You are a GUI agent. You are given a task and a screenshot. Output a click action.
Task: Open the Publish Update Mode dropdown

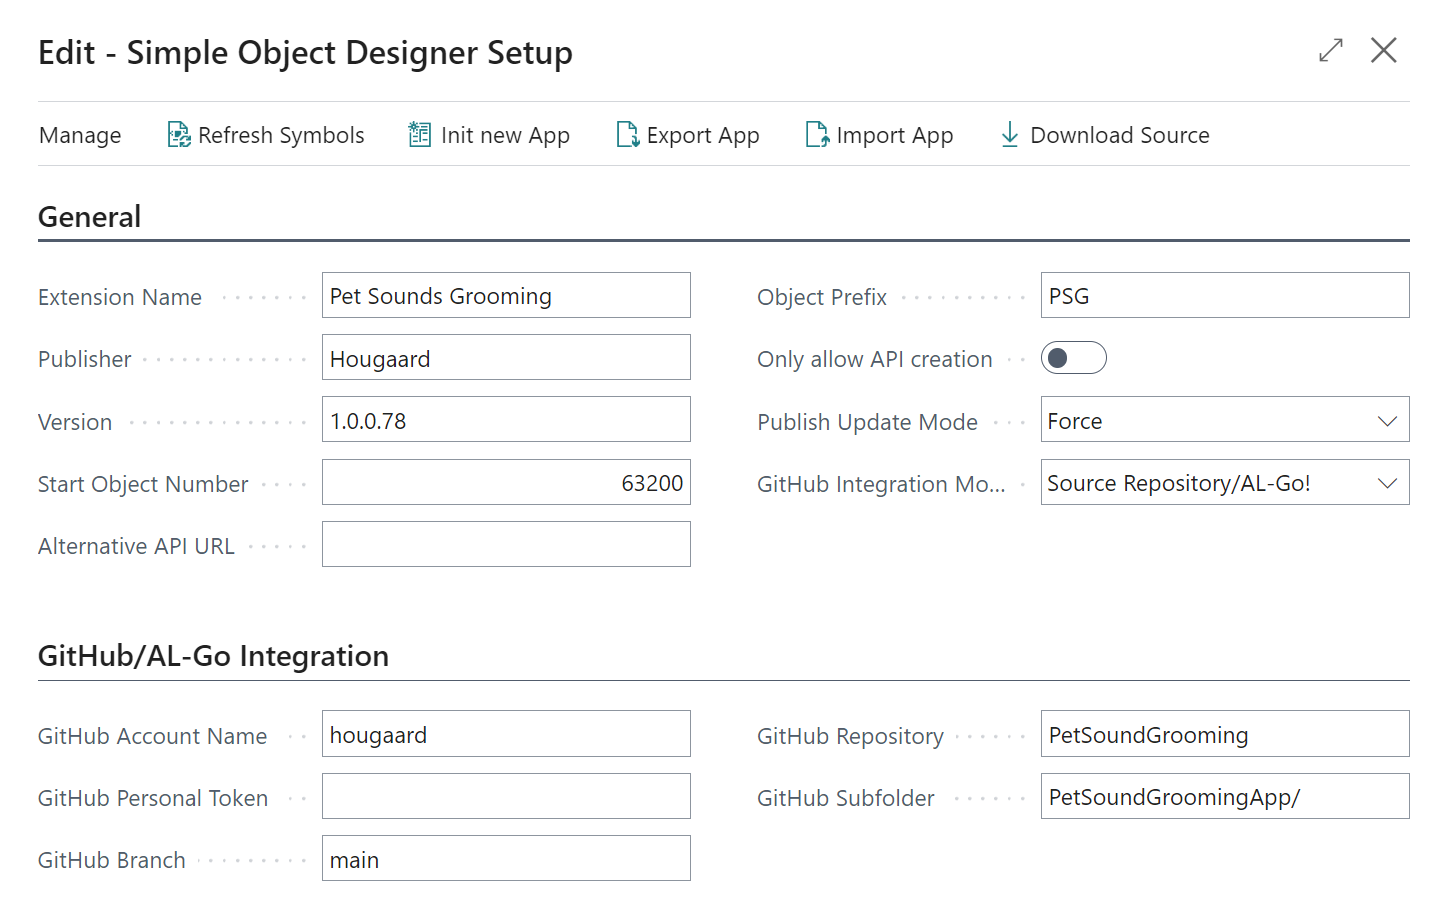click(1386, 420)
